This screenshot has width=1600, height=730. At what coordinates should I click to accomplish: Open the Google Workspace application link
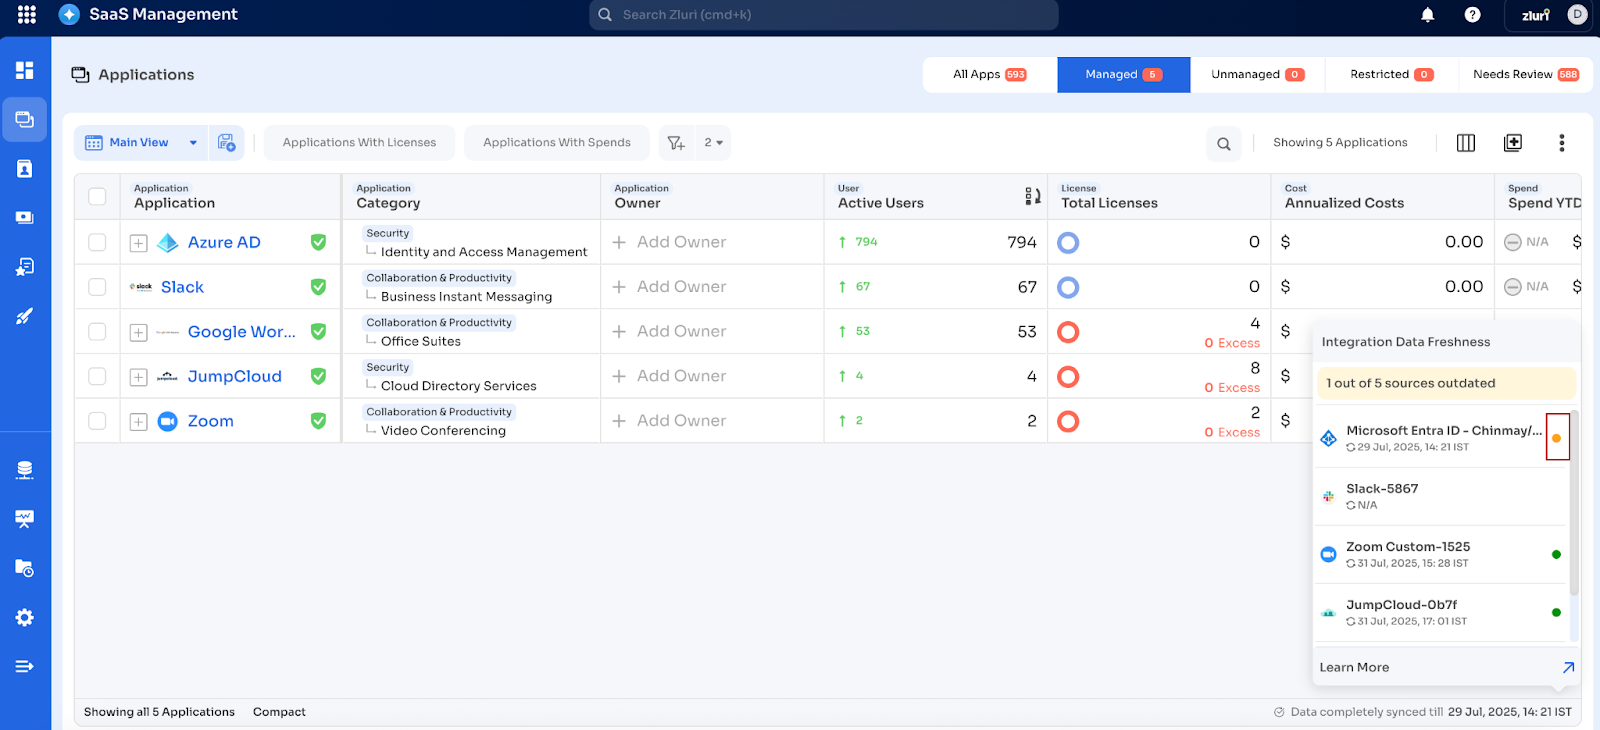click(242, 332)
